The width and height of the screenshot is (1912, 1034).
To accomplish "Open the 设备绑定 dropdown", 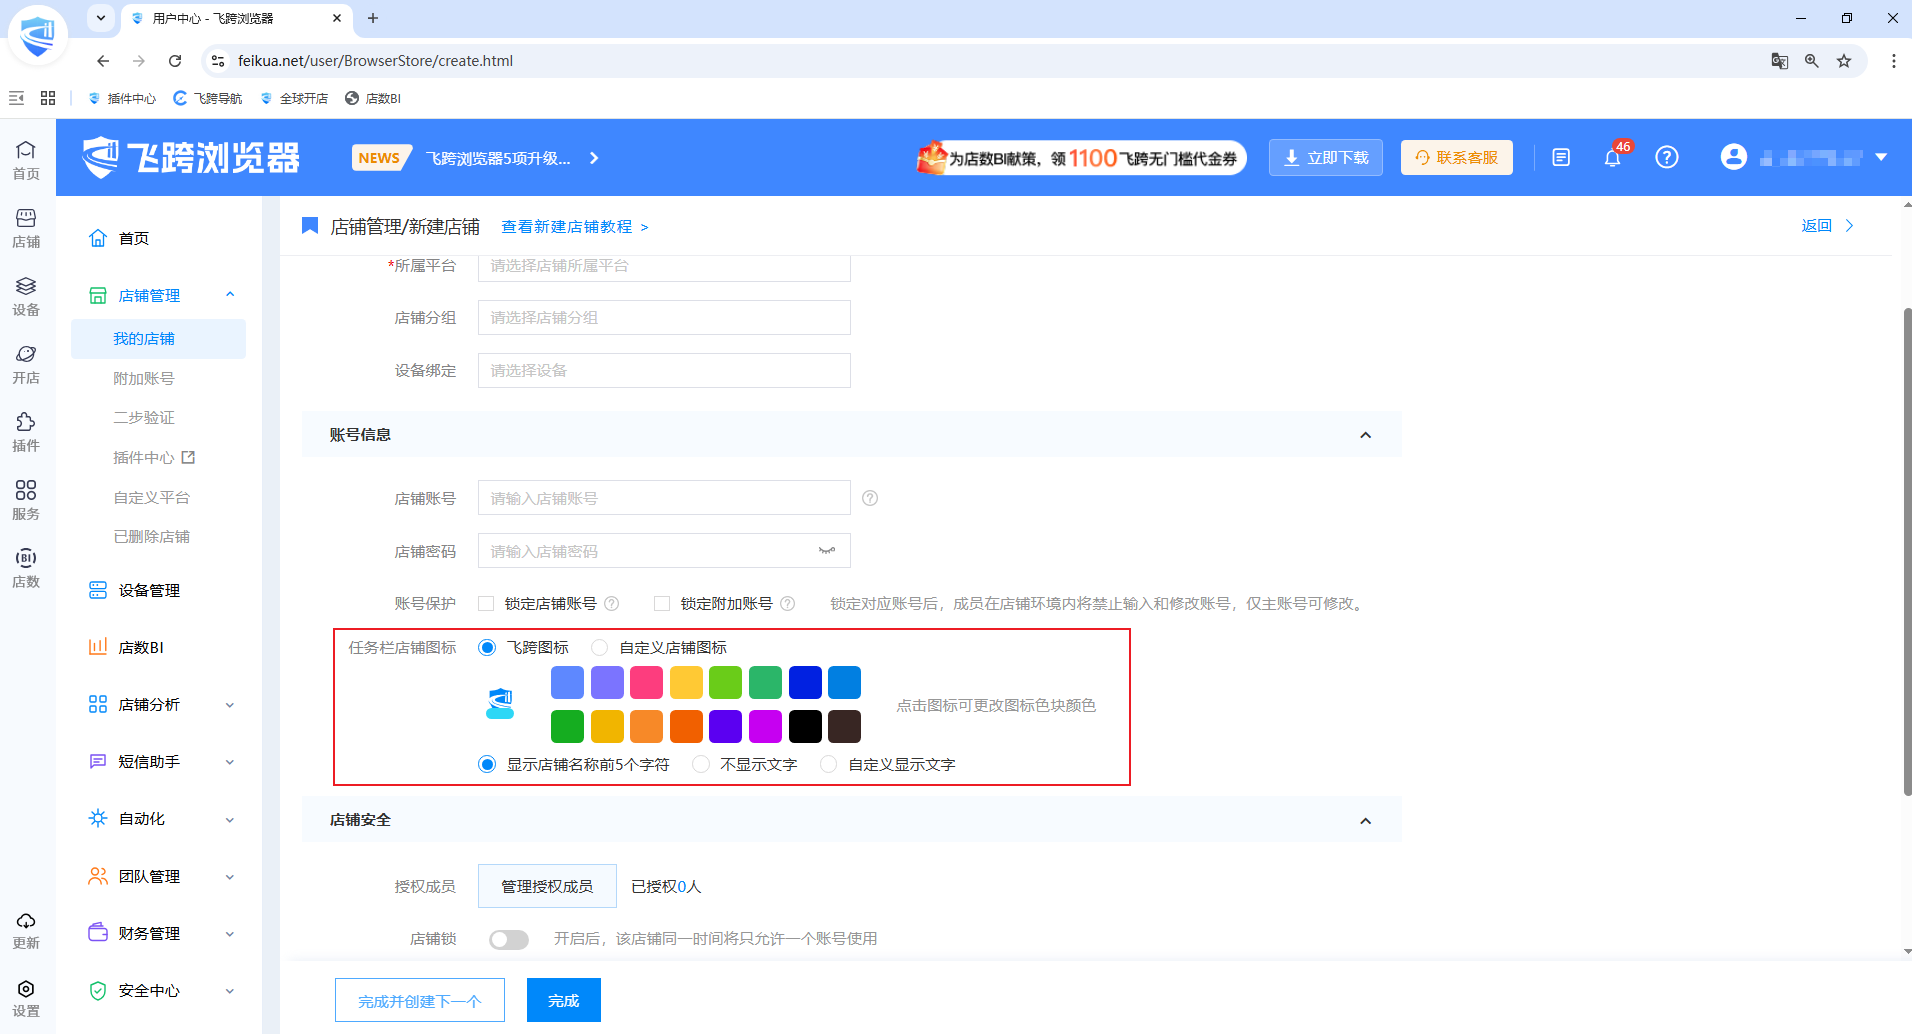I will (664, 371).
